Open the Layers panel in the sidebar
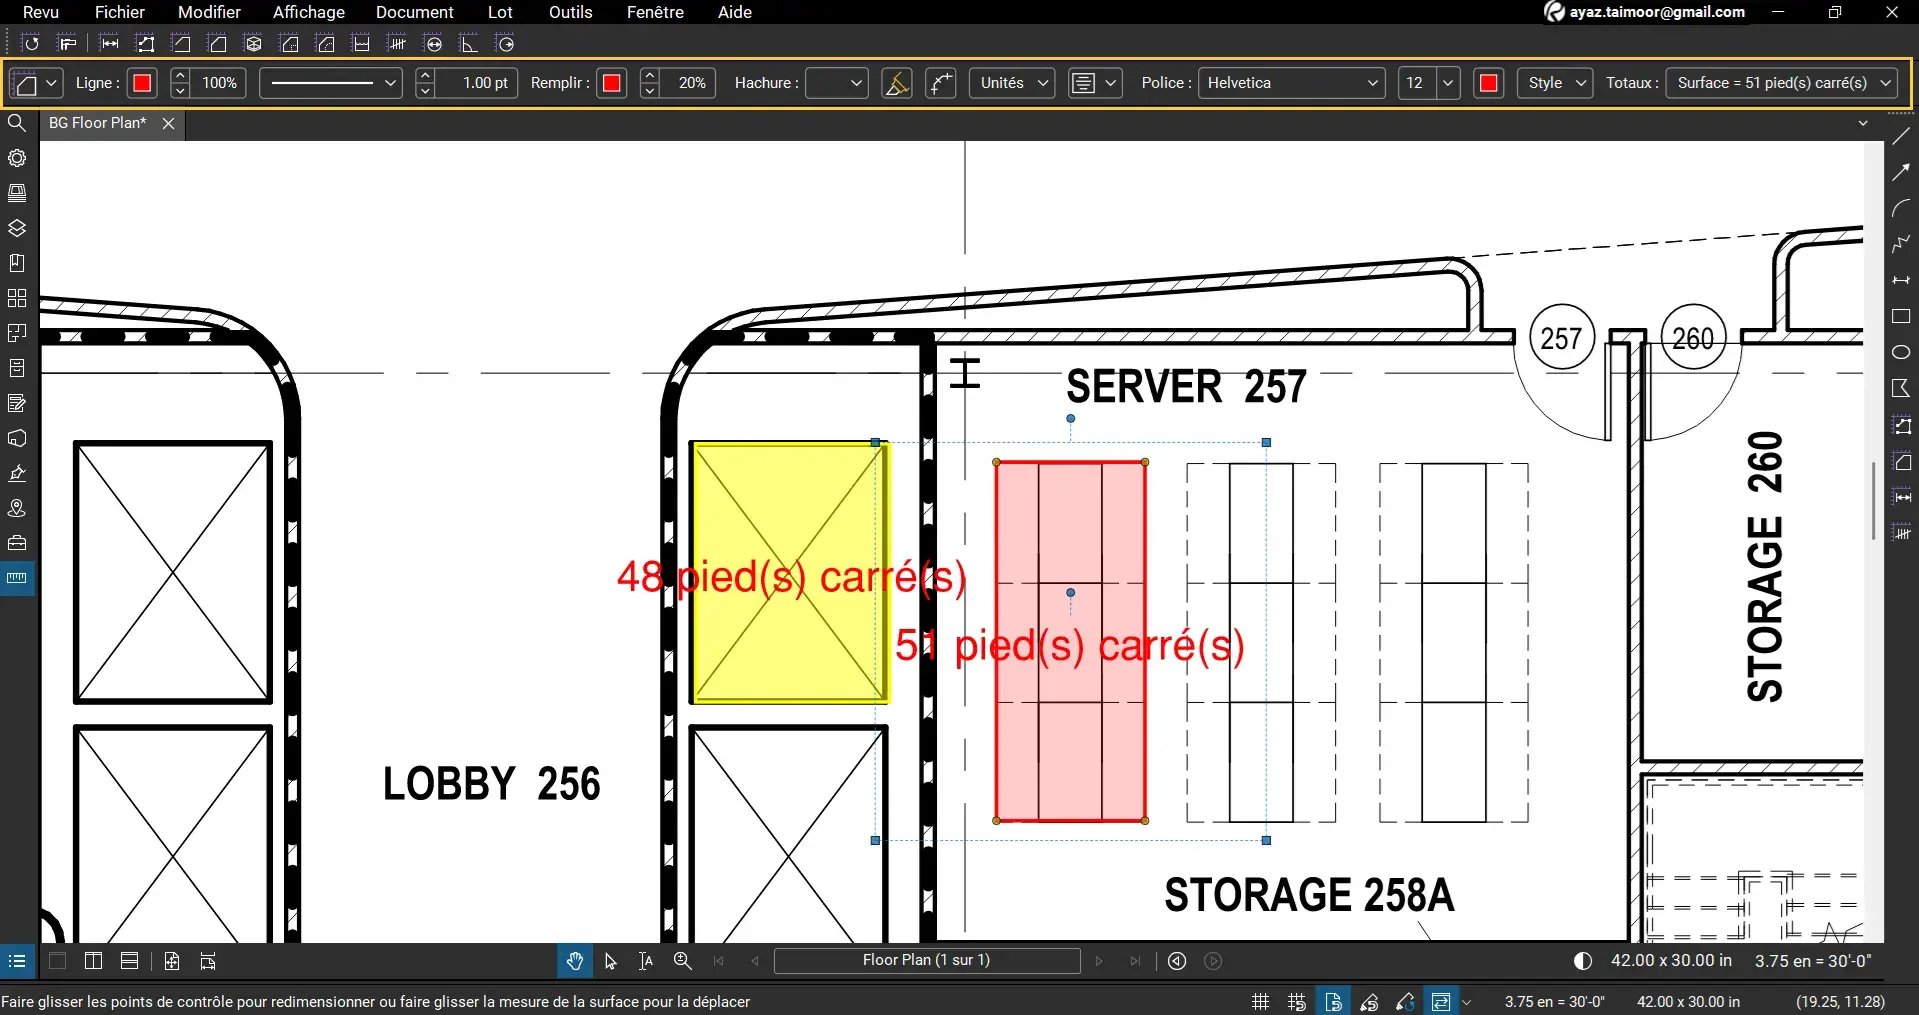1919x1015 pixels. click(17, 228)
